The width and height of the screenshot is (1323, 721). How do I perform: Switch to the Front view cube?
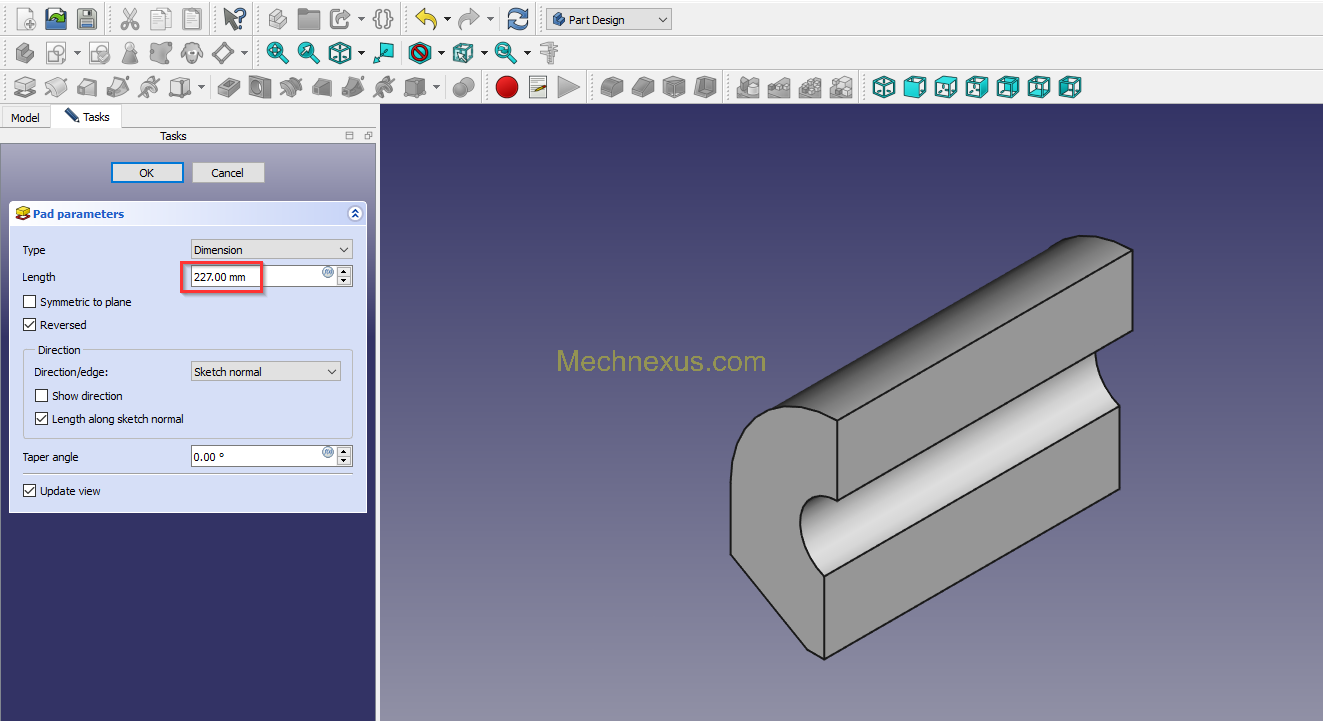tap(915, 87)
